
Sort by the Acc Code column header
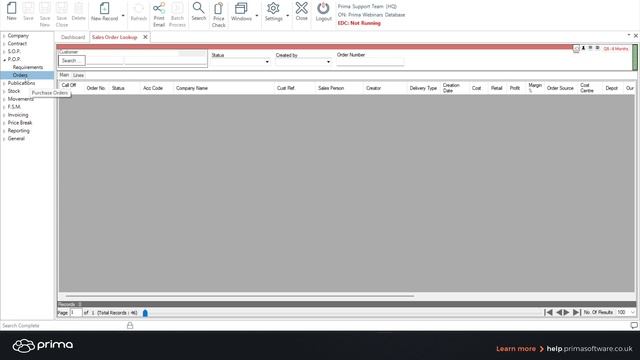point(153,88)
